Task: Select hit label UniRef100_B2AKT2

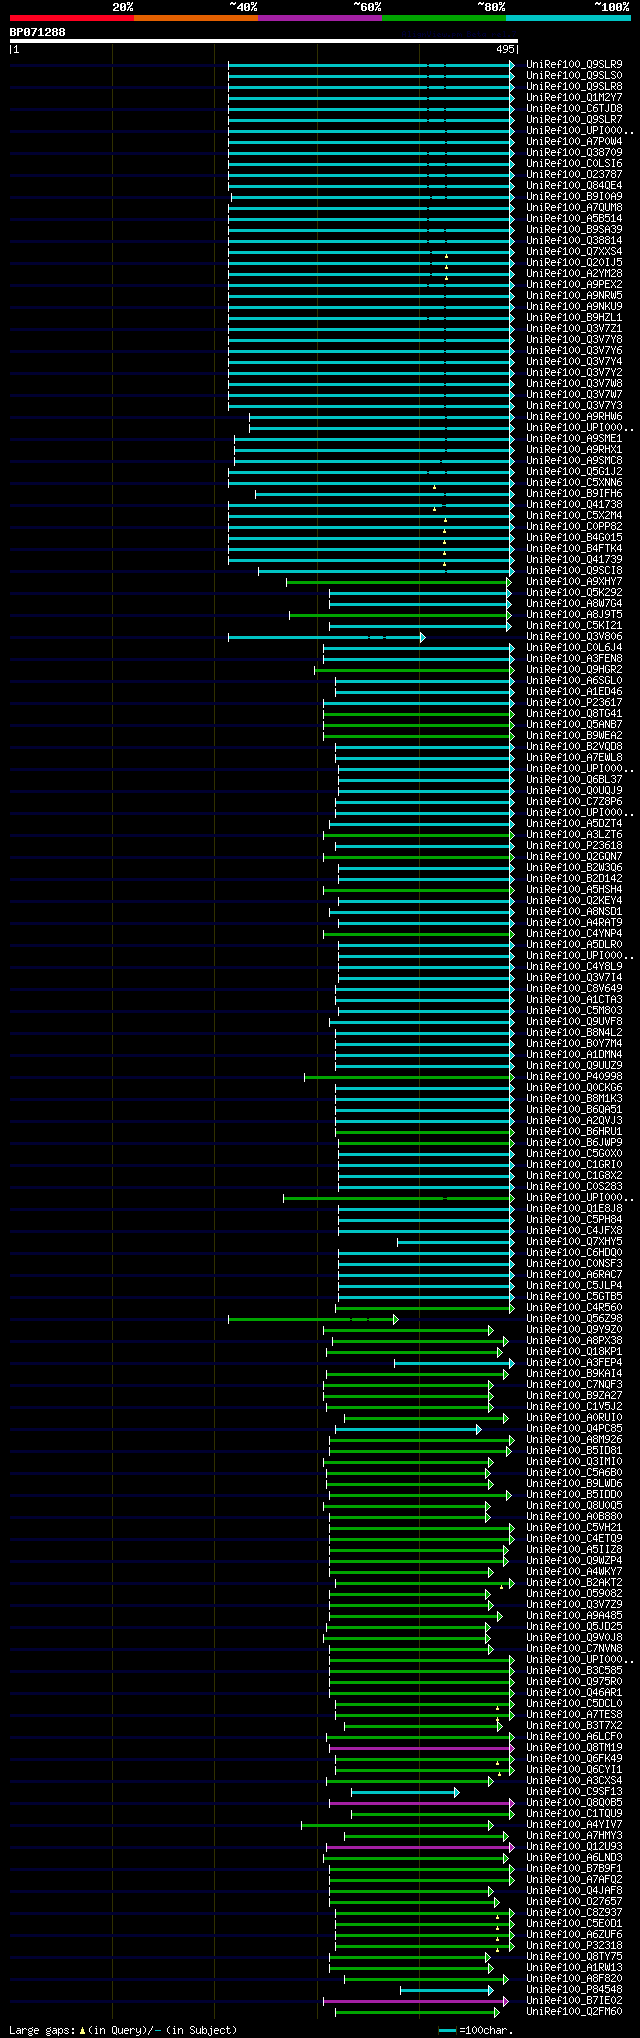Action: pyautogui.click(x=574, y=1583)
